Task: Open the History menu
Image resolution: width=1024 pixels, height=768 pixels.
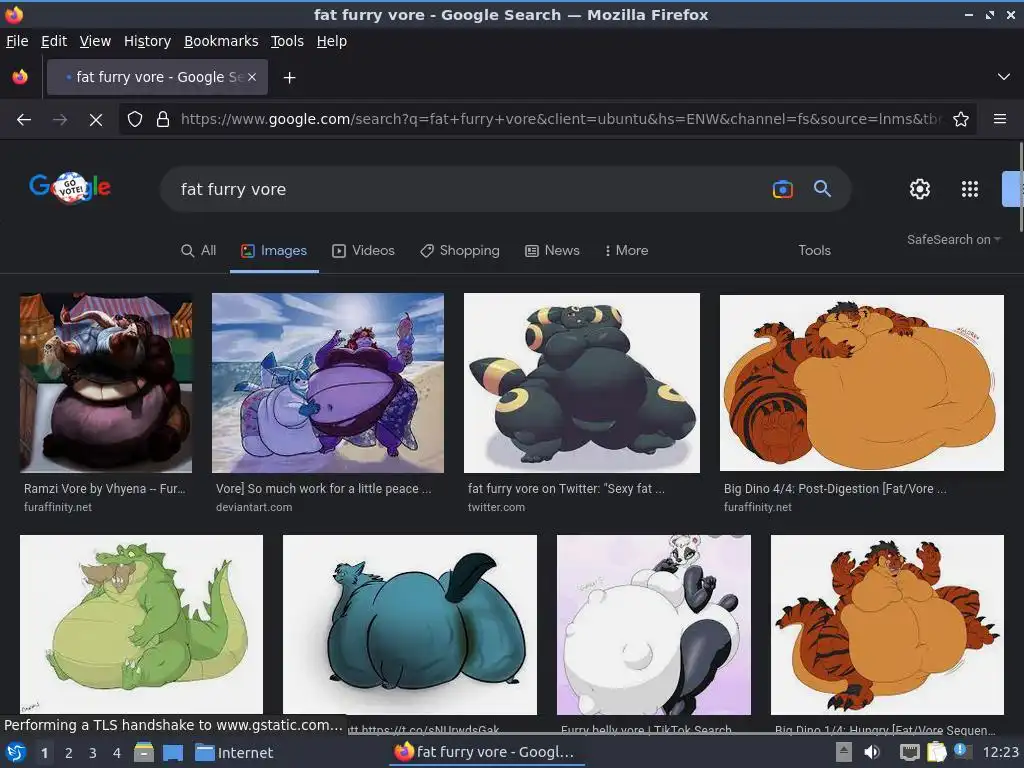Action: pyautogui.click(x=147, y=41)
